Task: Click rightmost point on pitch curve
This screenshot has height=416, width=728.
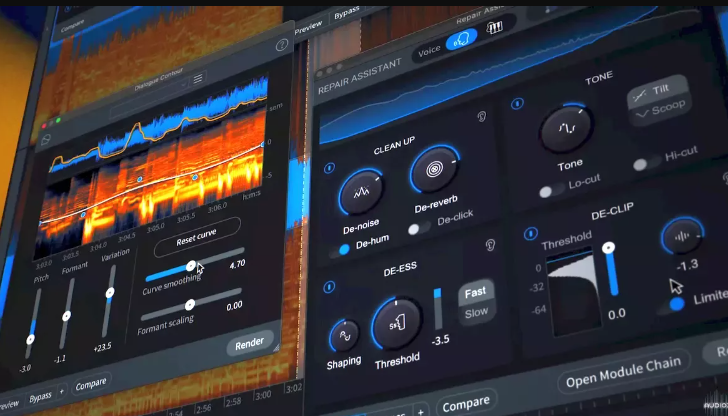Action: 263,144
